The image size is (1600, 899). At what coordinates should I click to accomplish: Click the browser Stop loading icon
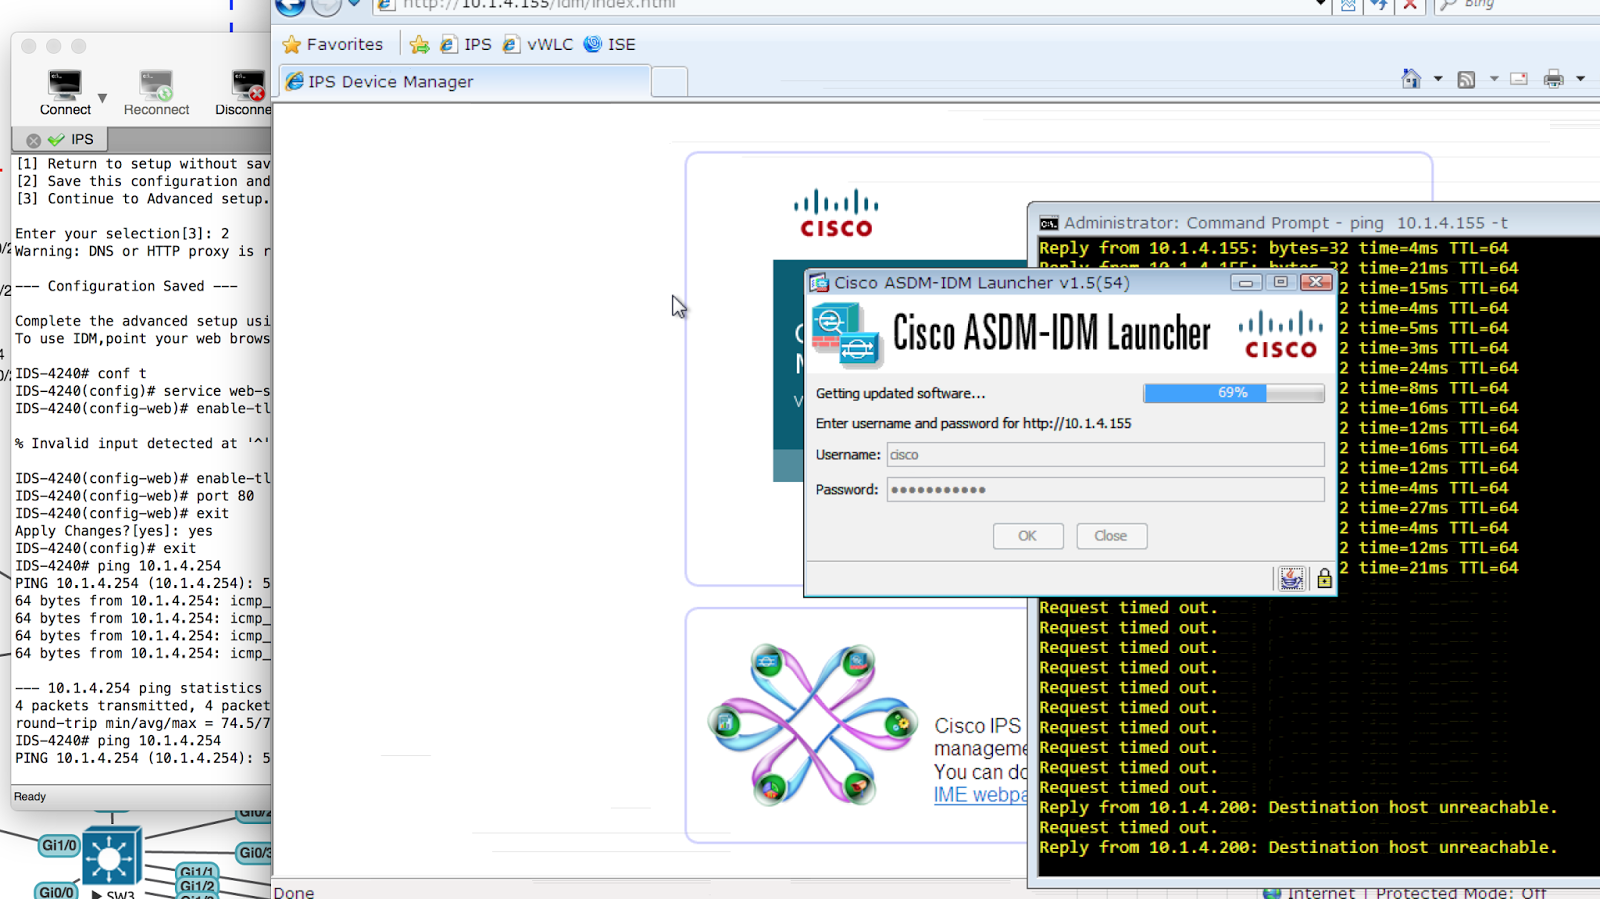(1410, 5)
